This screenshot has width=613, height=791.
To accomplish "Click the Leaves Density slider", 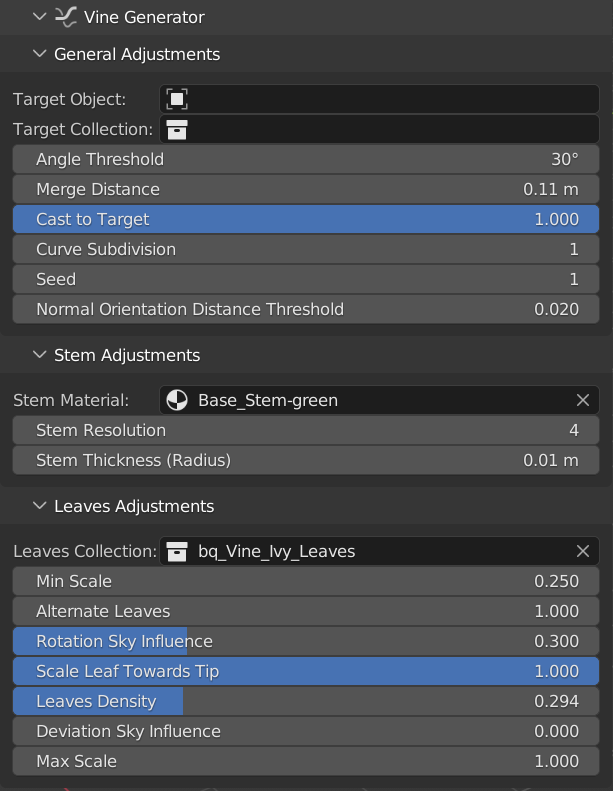I will [x=305, y=701].
